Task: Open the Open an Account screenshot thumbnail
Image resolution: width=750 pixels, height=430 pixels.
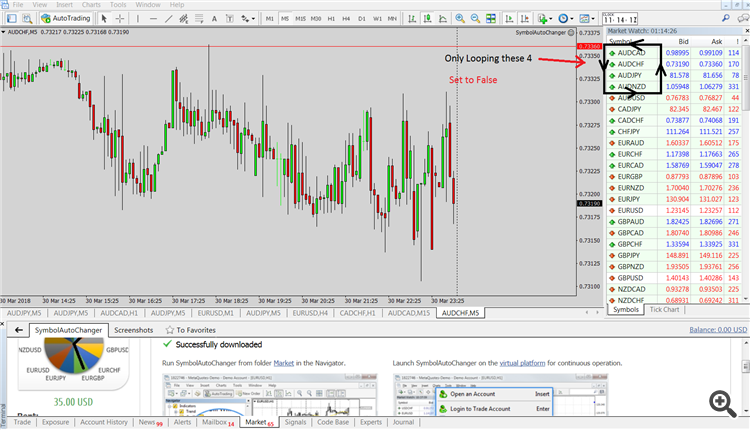Action: pyautogui.click(x=500, y=395)
